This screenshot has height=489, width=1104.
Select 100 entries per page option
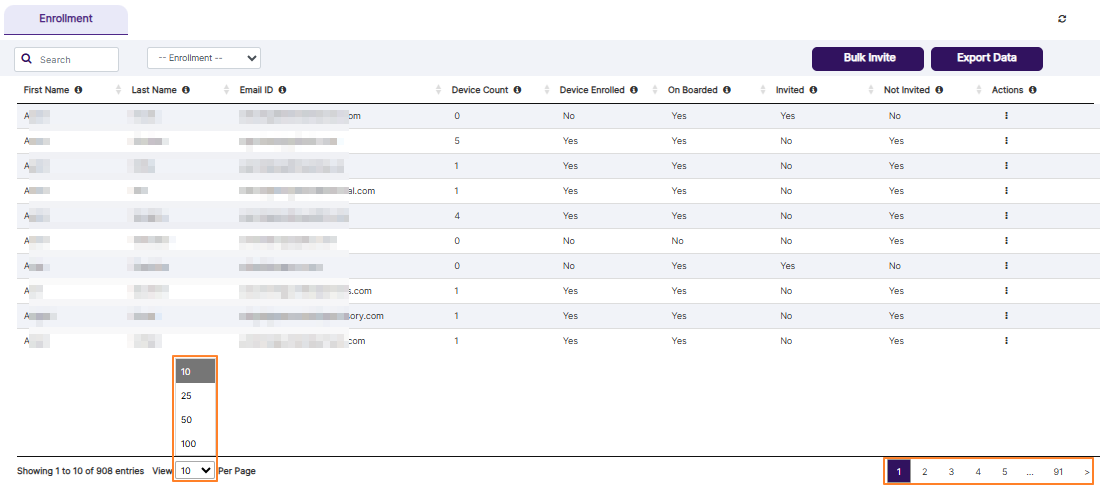[x=195, y=443]
